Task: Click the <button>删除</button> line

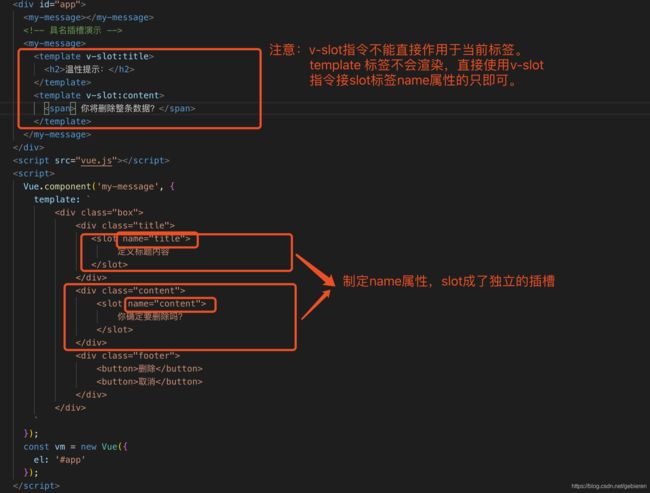Action: [149, 369]
